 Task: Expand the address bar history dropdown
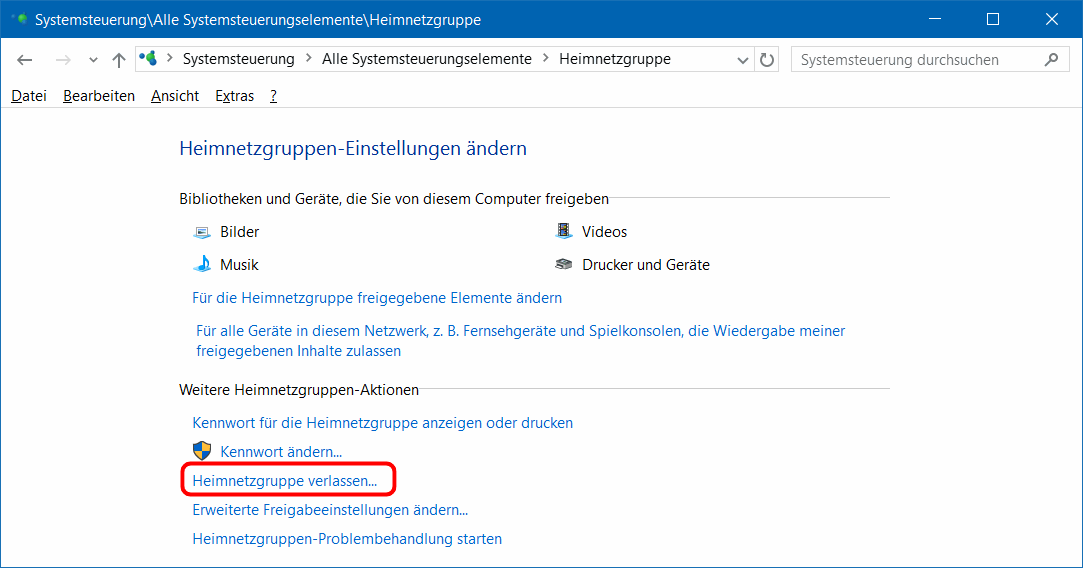(x=743, y=60)
